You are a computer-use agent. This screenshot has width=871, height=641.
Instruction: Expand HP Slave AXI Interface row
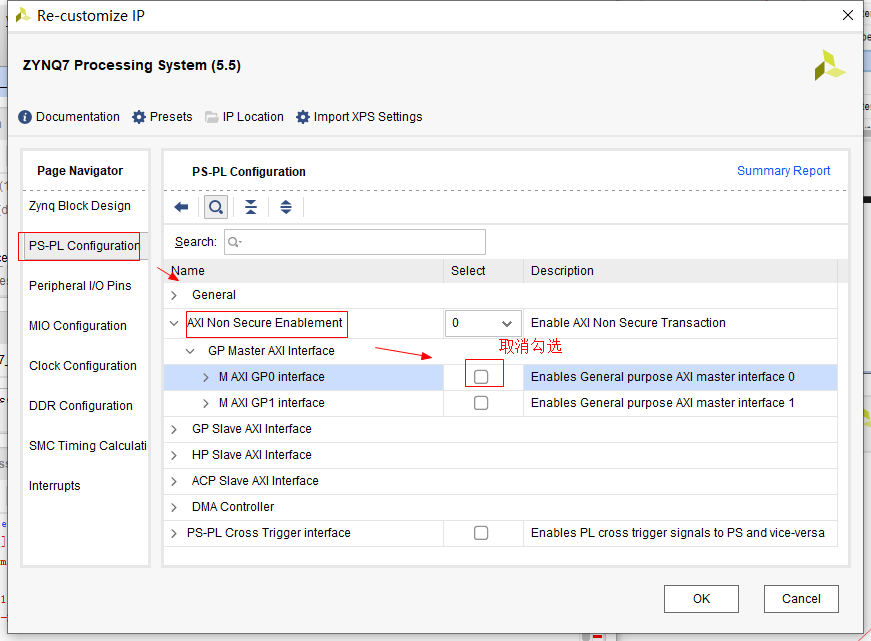pyautogui.click(x=174, y=455)
